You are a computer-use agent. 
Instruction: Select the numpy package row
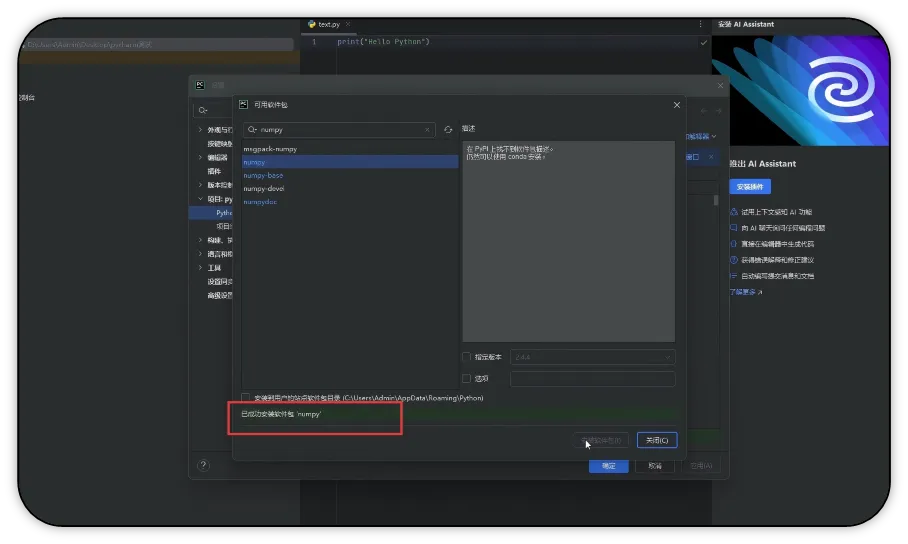(x=350, y=162)
